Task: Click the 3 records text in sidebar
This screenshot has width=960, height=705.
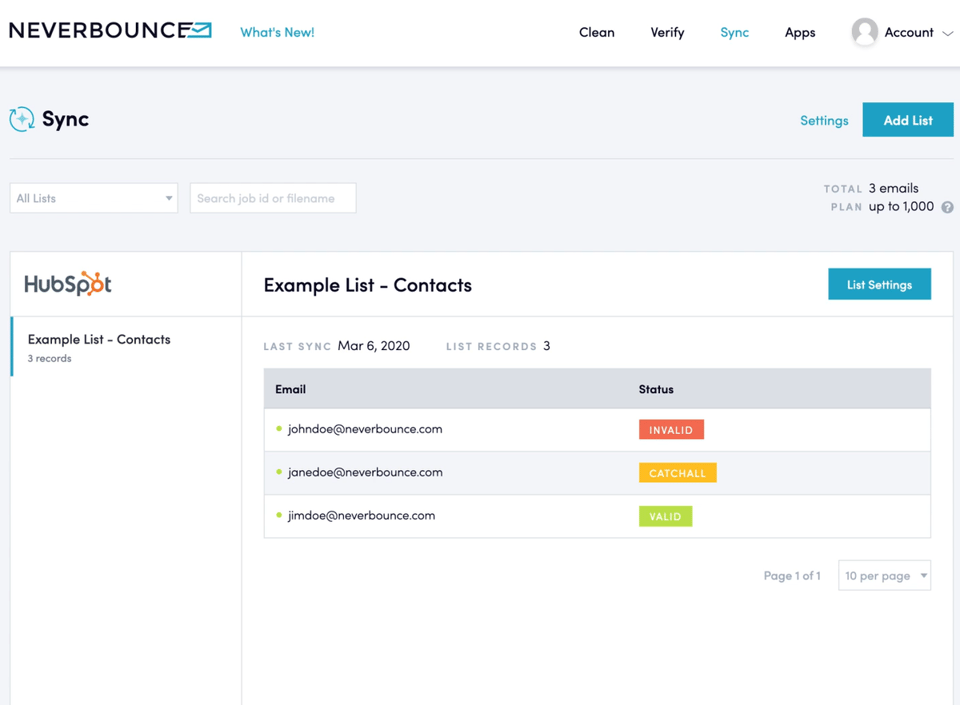Action: coord(49,358)
